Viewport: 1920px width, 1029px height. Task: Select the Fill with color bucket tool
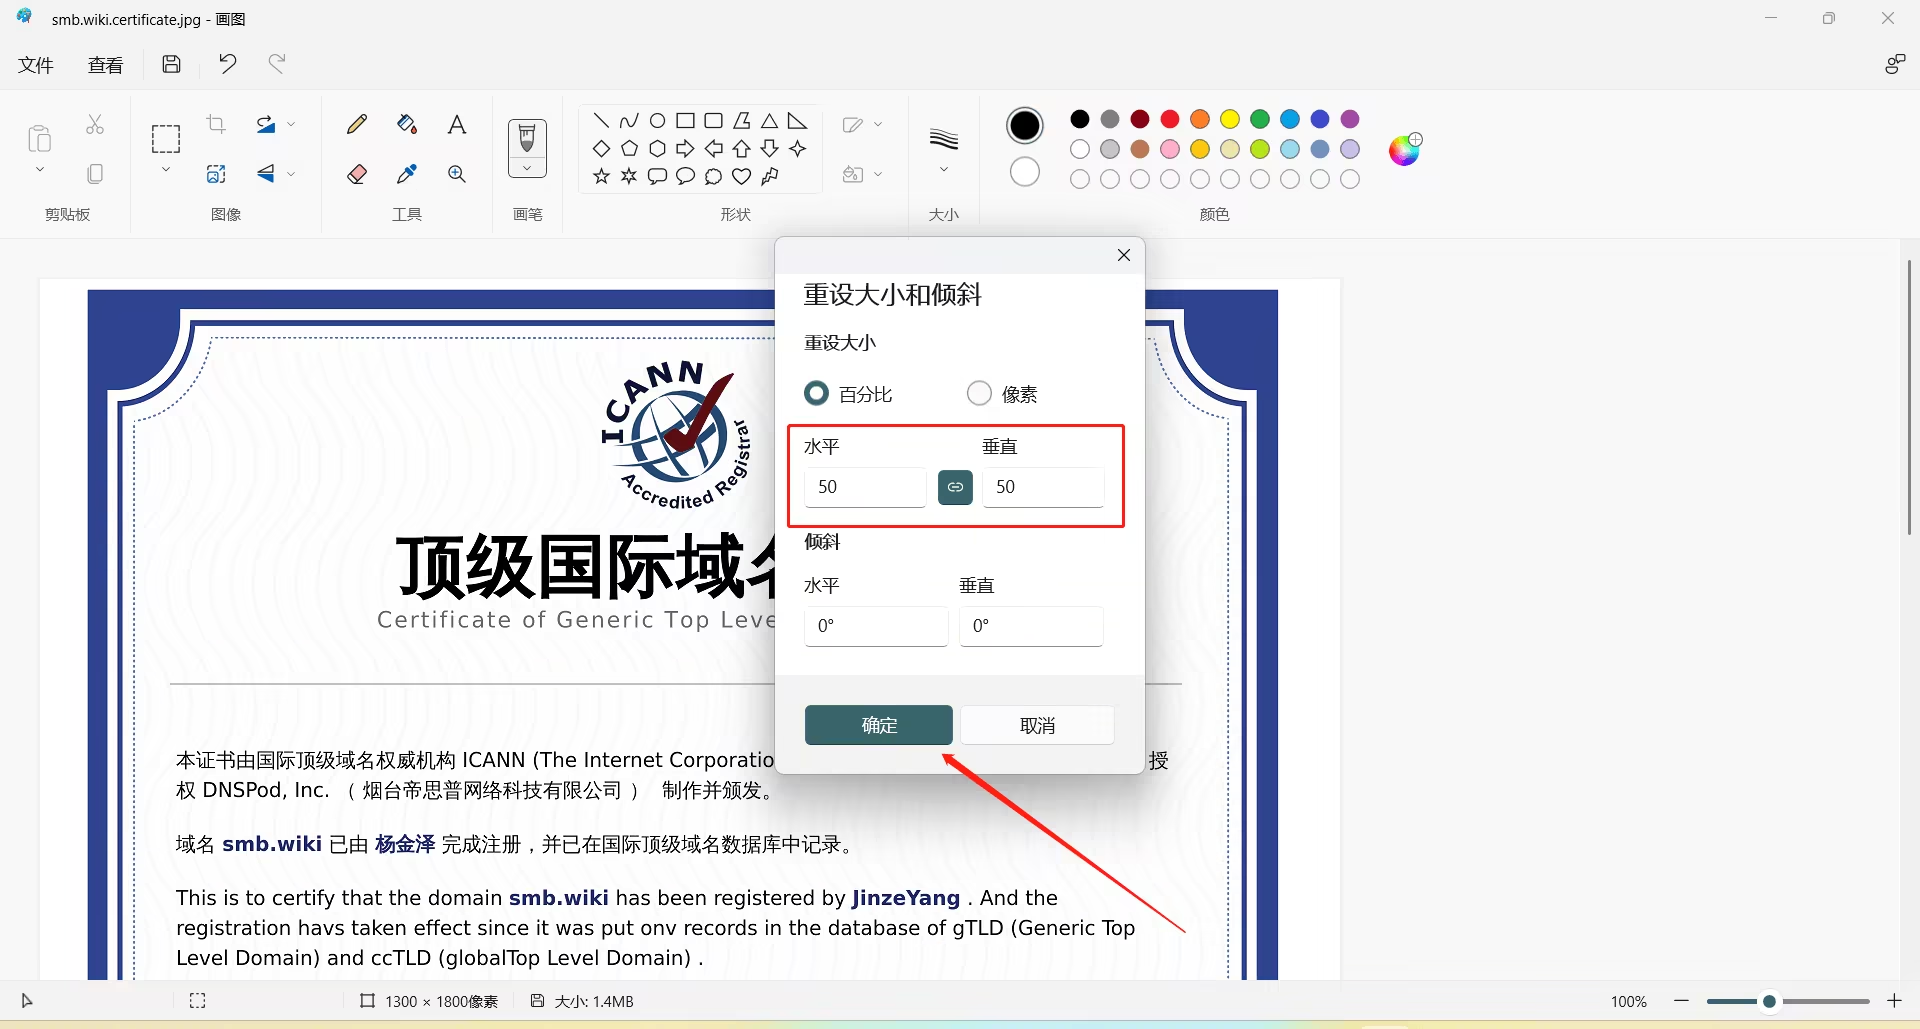(x=406, y=124)
